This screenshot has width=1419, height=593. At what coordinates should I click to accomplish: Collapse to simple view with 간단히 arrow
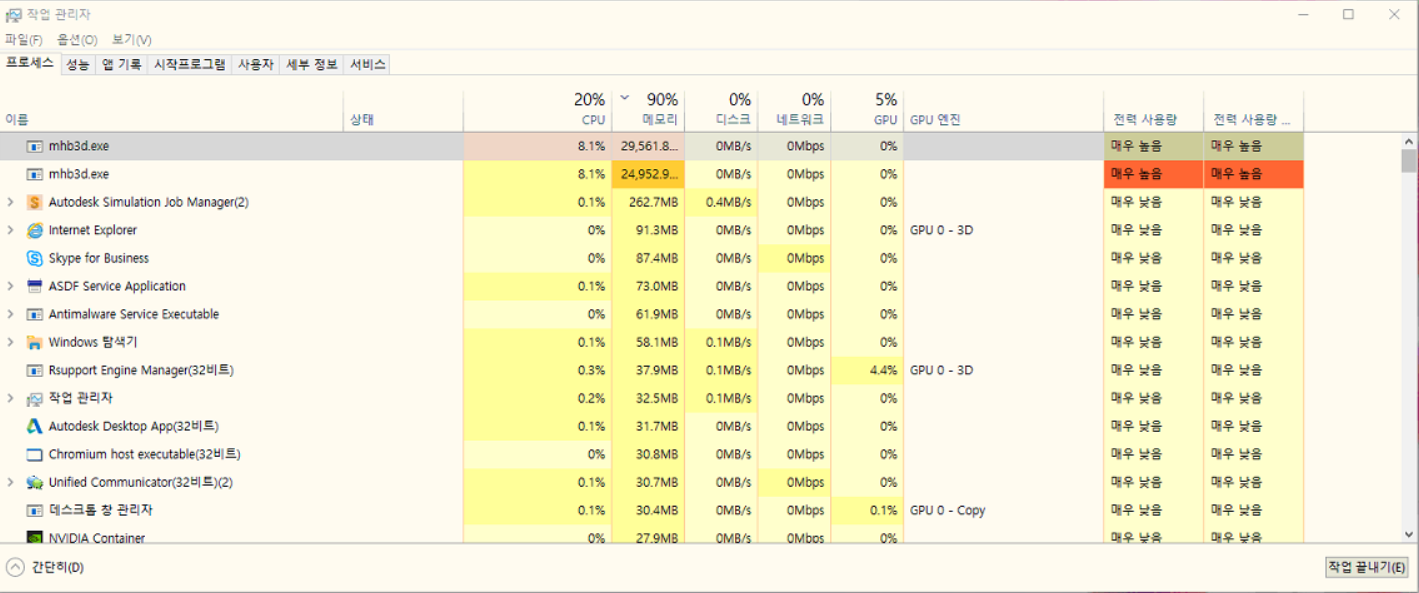point(15,567)
